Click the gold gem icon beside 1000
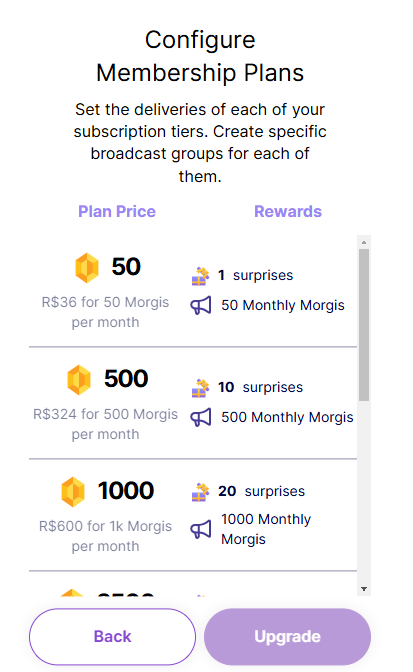The height and width of the screenshot is (672, 413). pos(73,492)
